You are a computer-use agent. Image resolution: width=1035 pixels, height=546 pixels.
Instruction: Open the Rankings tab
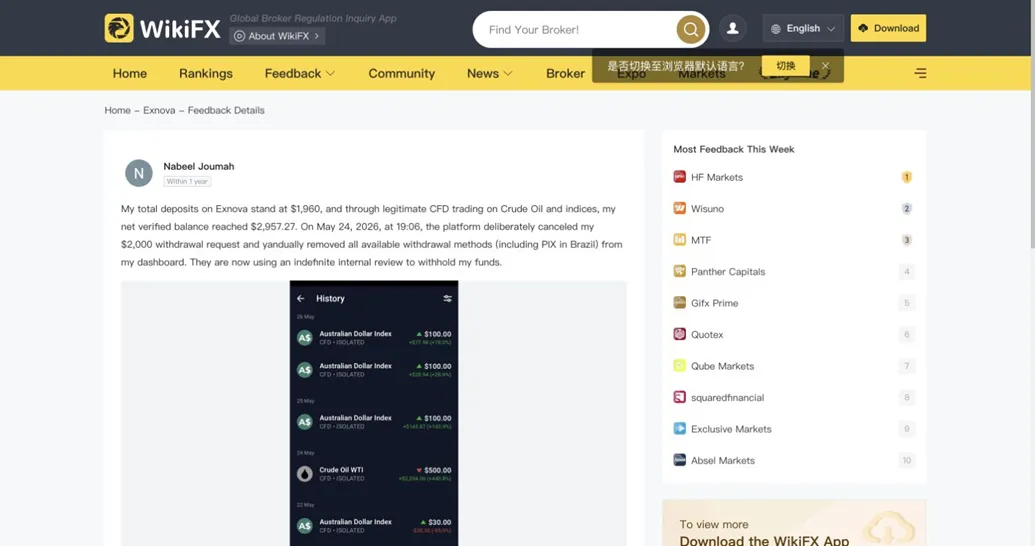pos(206,73)
